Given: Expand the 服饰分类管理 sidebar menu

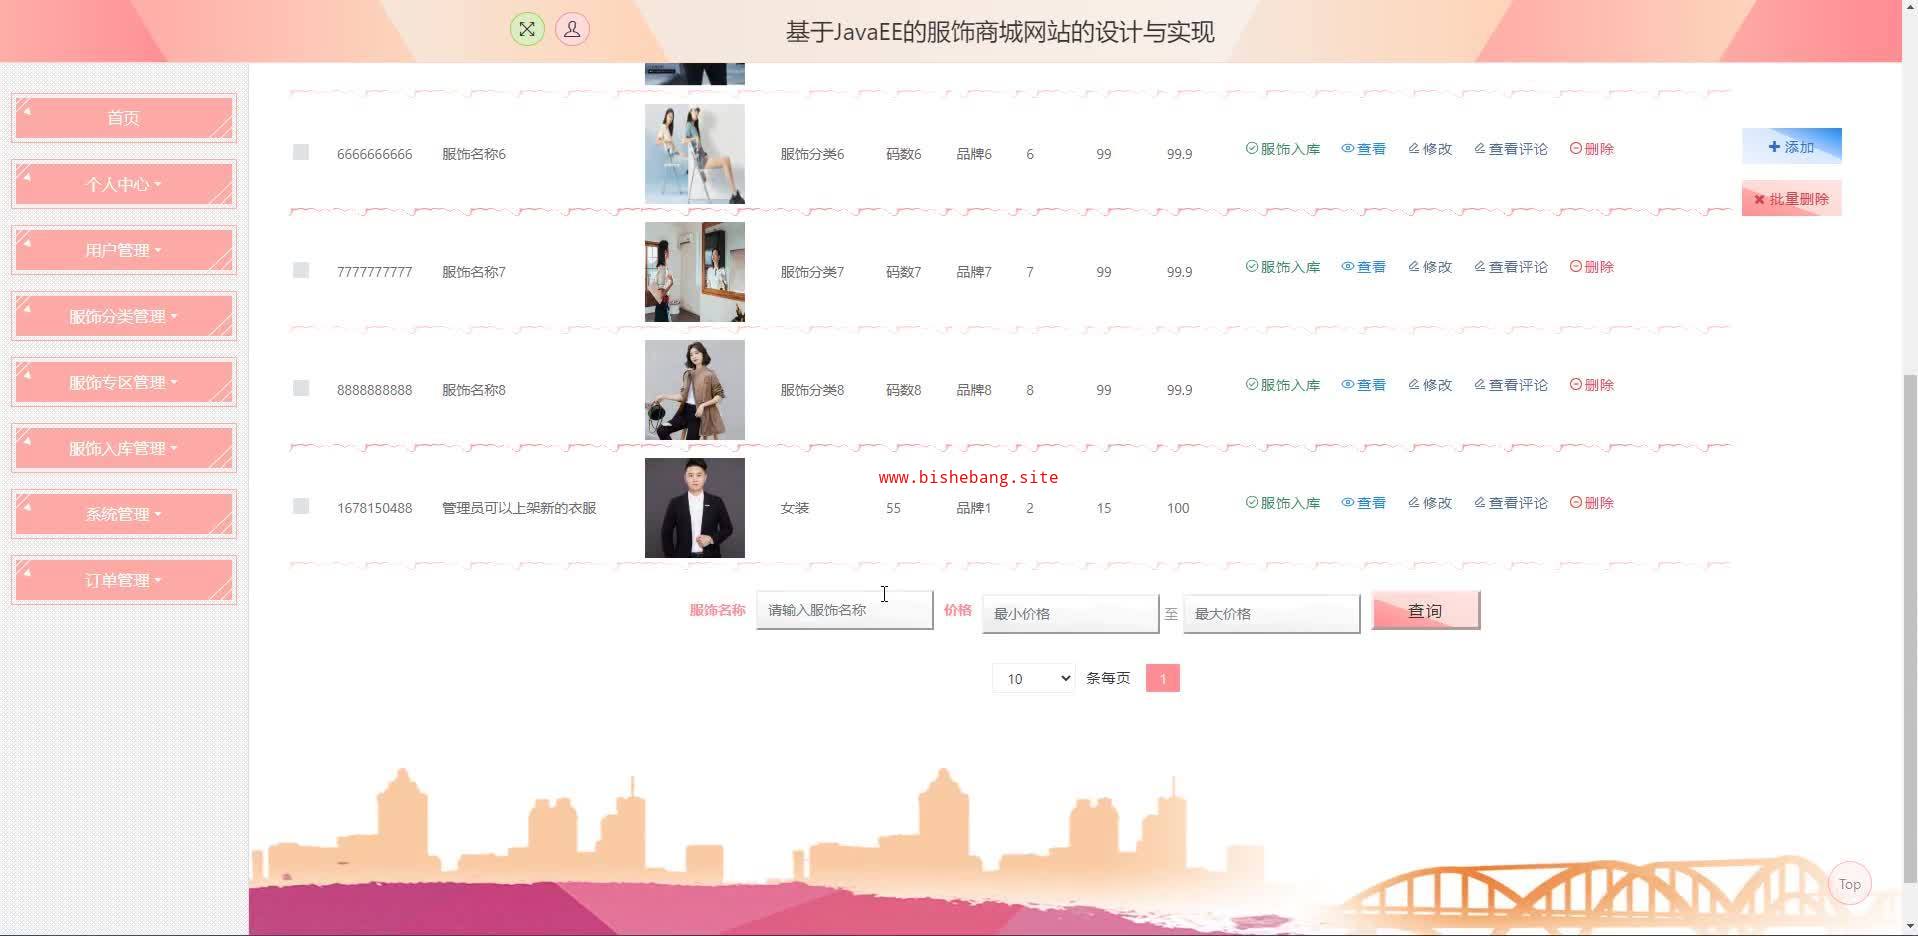Looking at the screenshot, I should 124,316.
